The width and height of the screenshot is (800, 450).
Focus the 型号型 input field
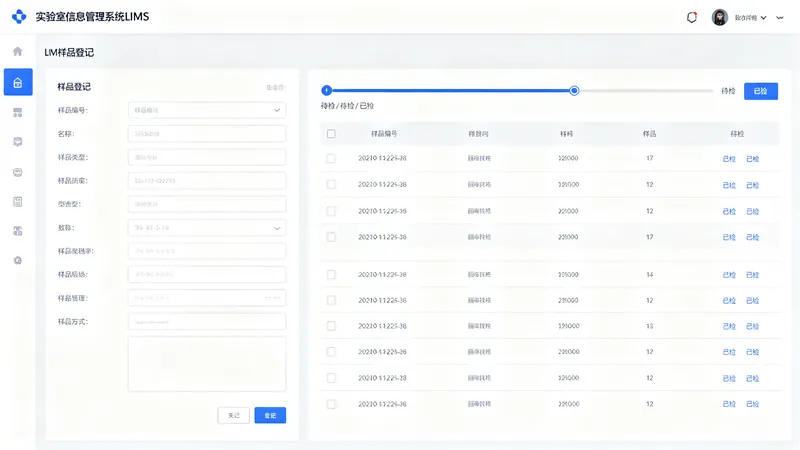[x=207, y=204]
